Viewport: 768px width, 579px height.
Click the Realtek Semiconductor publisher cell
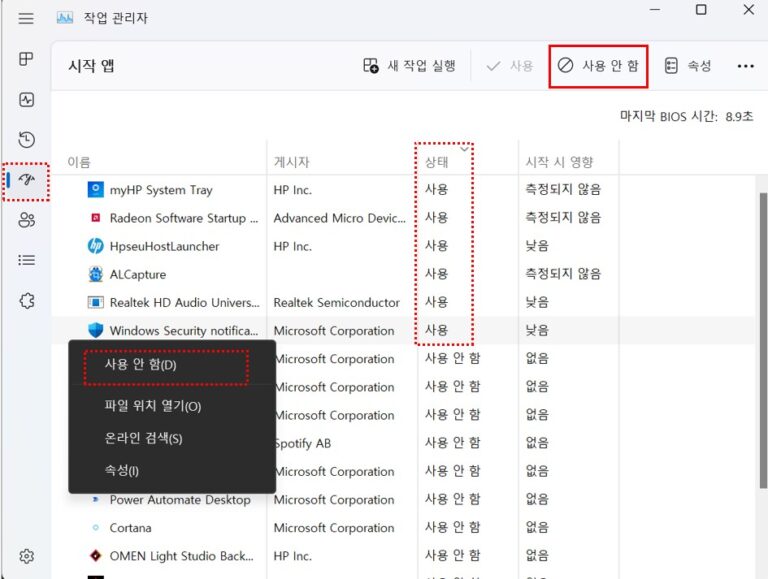336,302
